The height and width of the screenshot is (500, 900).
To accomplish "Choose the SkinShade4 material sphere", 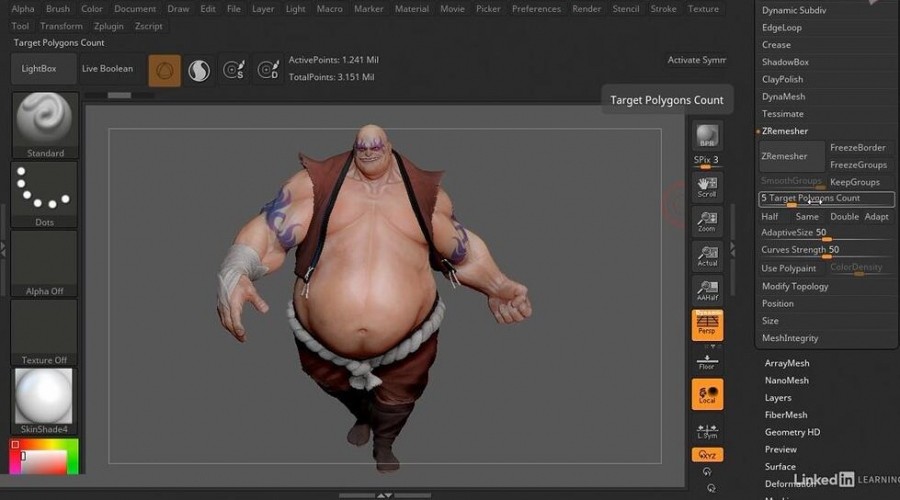I will click(44, 401).
